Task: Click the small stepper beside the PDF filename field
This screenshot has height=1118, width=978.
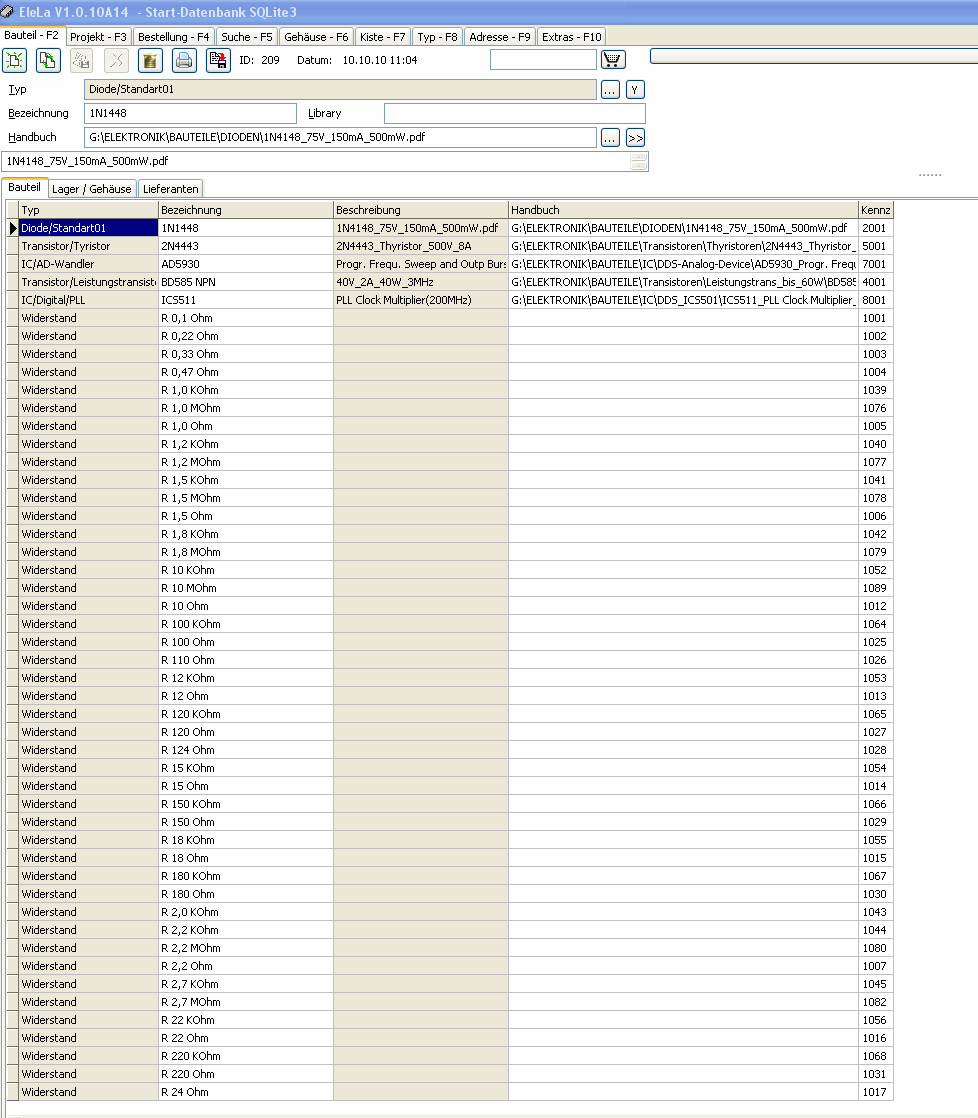Action: (x=639, y=161)
